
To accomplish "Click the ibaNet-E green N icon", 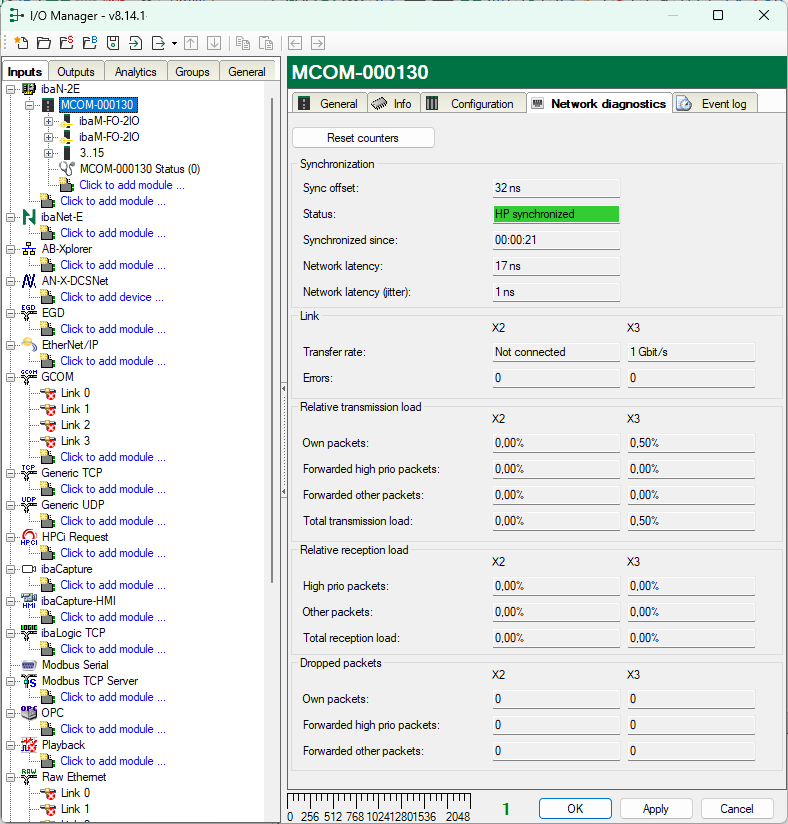I will coord(28,217).
